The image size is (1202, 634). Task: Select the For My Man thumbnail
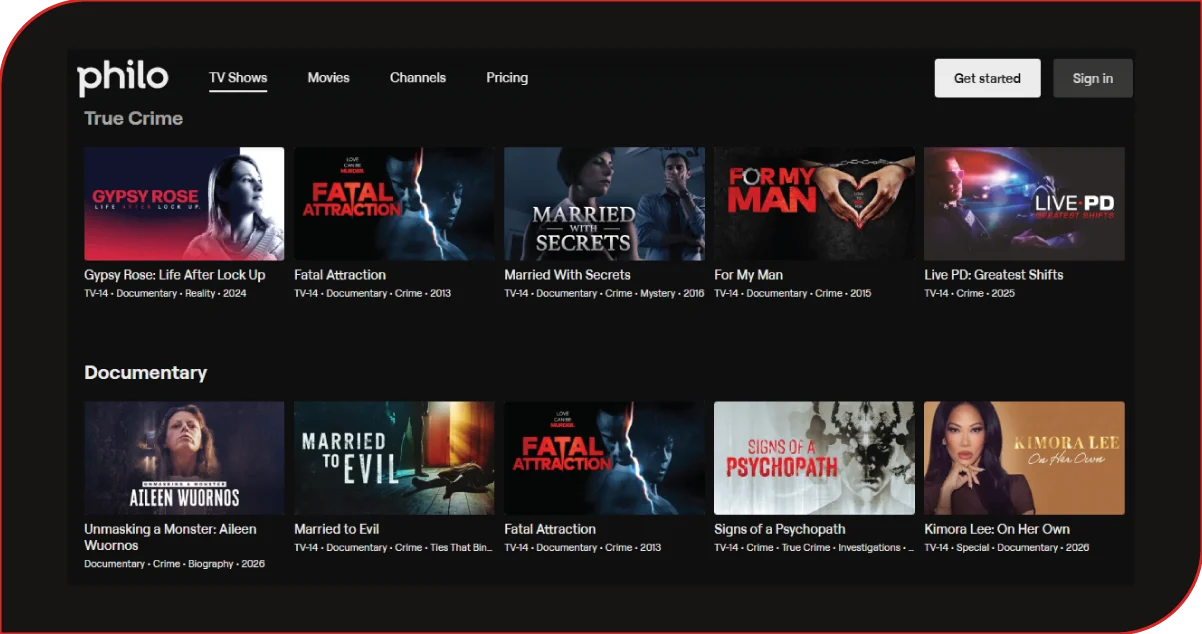click(814, 204)
